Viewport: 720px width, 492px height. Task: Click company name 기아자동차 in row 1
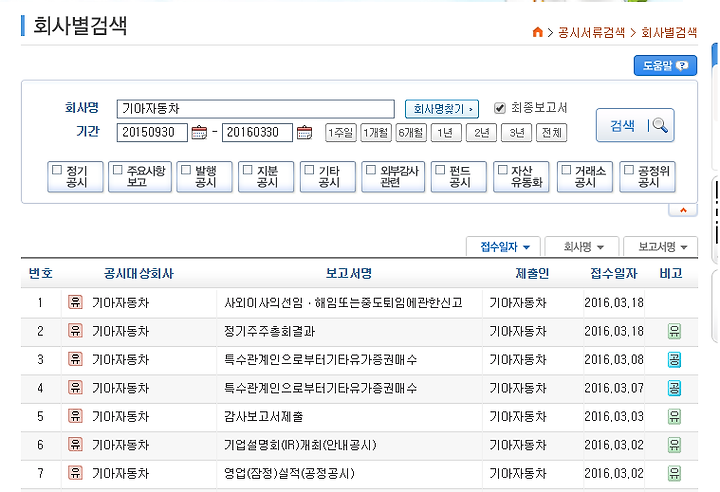coord(121,303)
